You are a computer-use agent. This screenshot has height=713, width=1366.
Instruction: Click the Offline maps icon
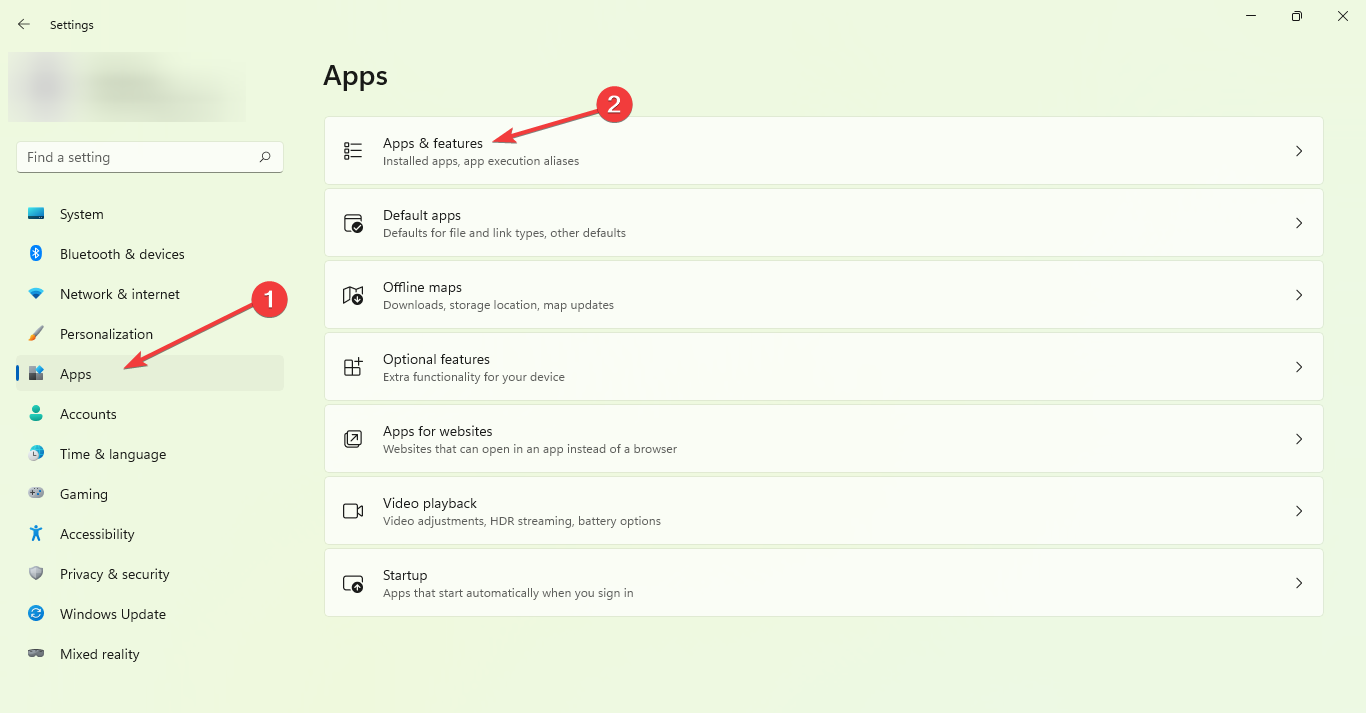click(353, 295)
